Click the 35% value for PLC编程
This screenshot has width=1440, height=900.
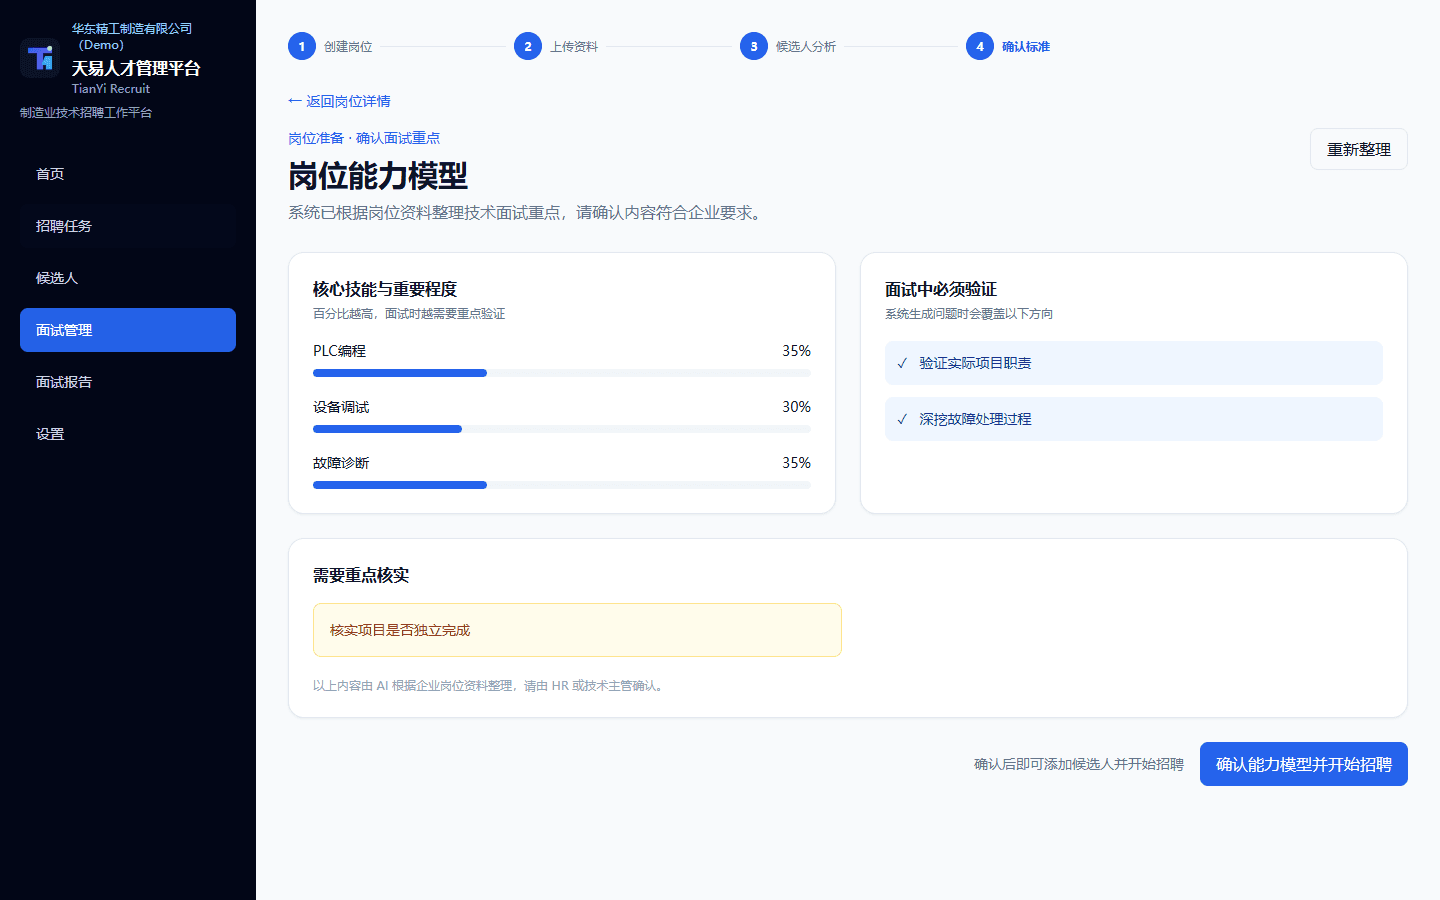pyautogui.click(x=796, y=351)
